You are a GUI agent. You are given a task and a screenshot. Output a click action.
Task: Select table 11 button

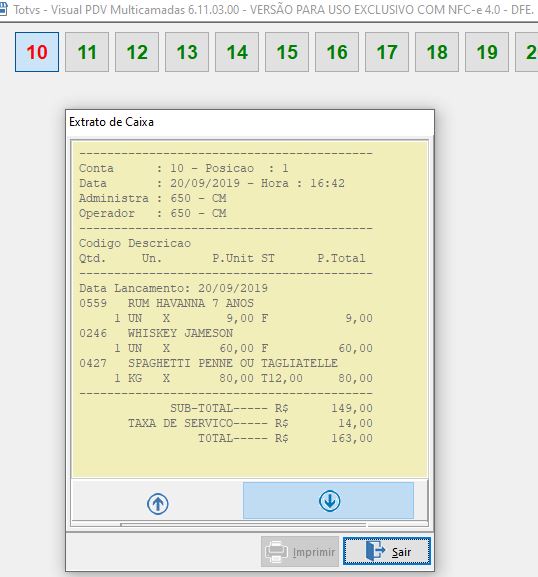[87, 52]
